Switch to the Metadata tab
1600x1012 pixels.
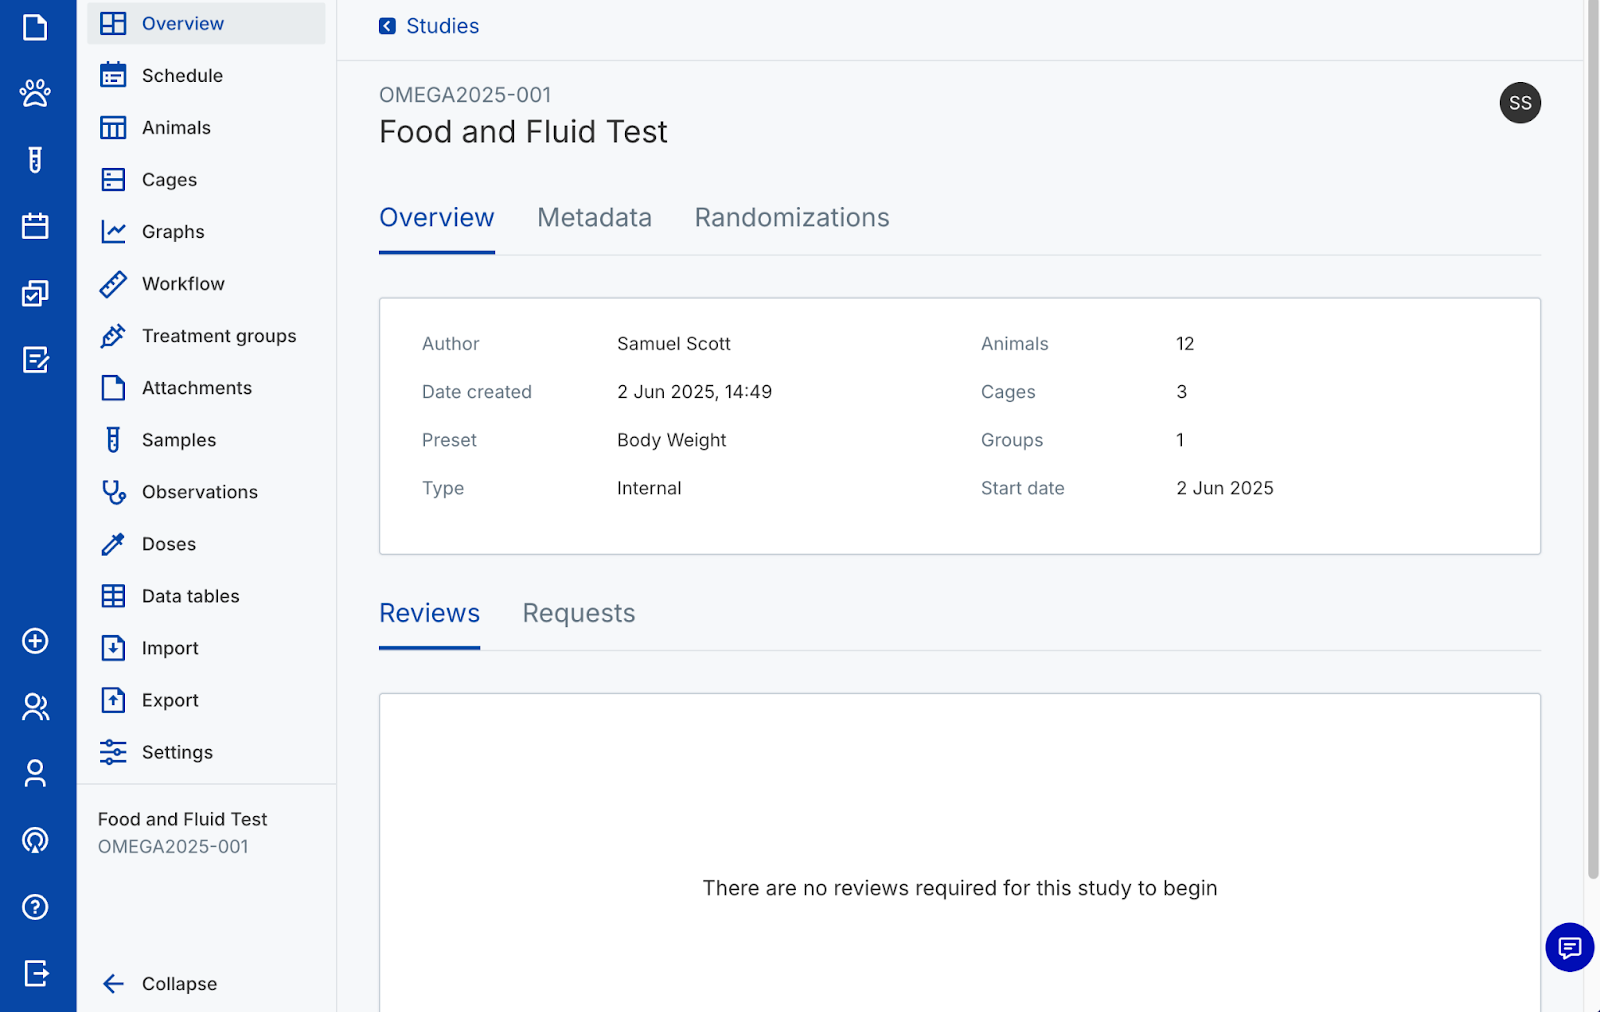[x=594, y=218]
